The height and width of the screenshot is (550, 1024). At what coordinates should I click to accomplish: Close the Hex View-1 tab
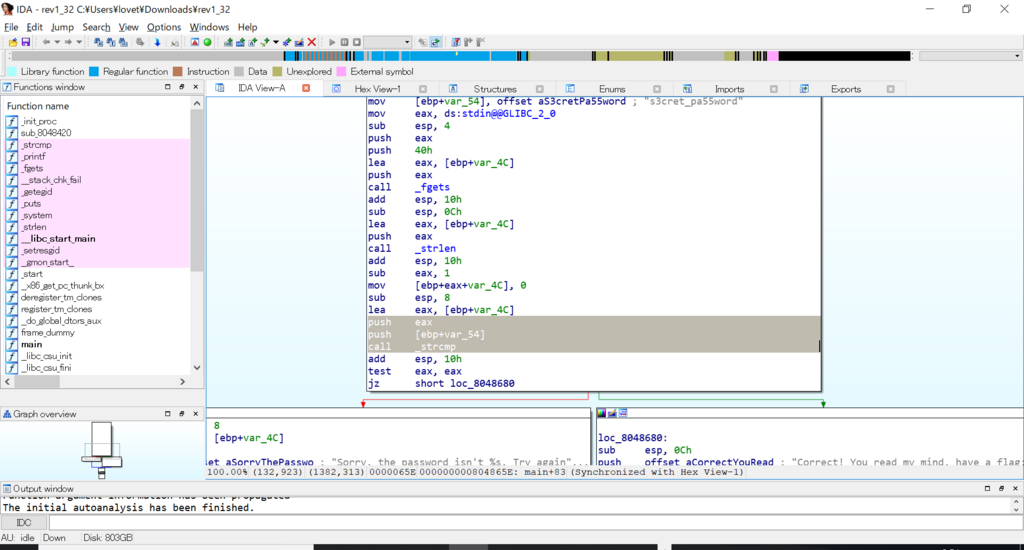423,89
